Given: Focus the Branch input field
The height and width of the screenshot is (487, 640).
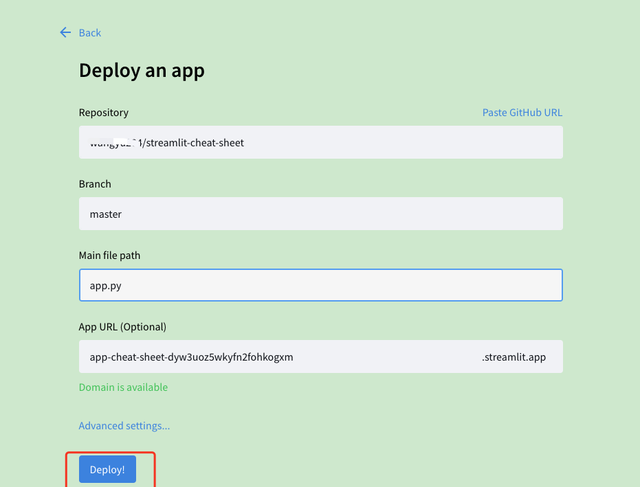Looking at the screenshot, I should tap(320, 213).
